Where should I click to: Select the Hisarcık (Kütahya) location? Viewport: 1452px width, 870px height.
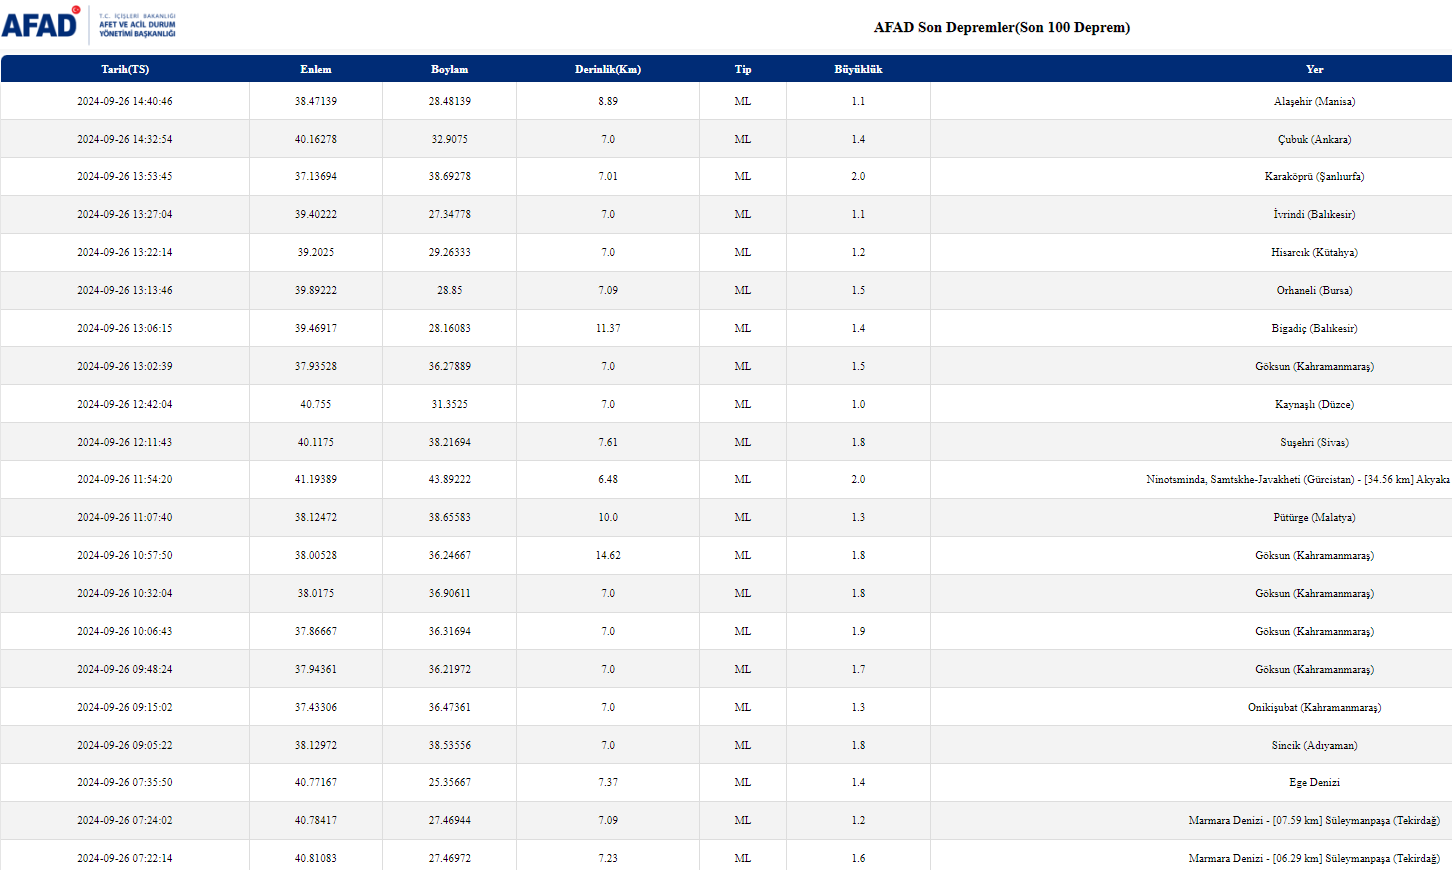(1315, 252)
